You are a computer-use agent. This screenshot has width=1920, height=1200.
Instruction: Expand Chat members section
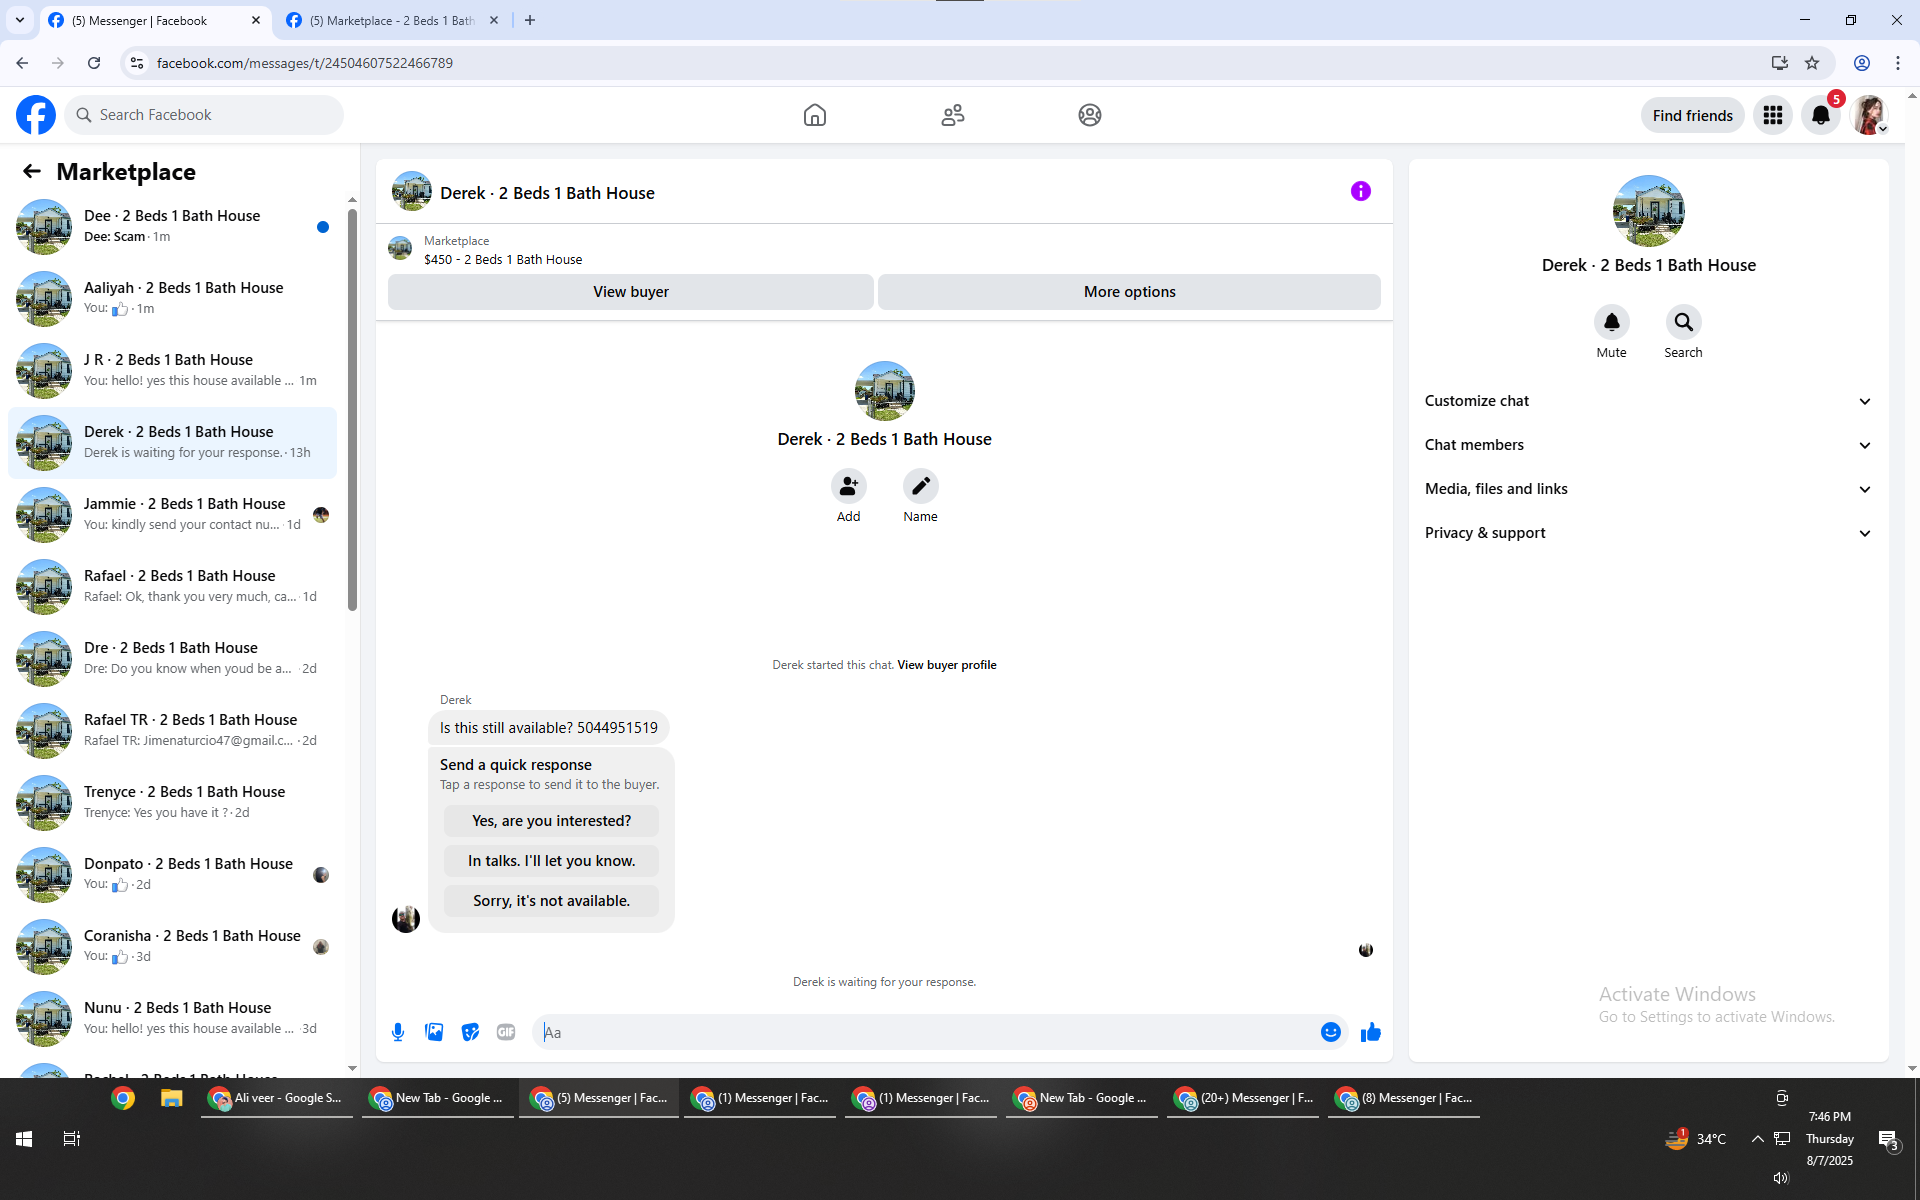point(1648,445)
